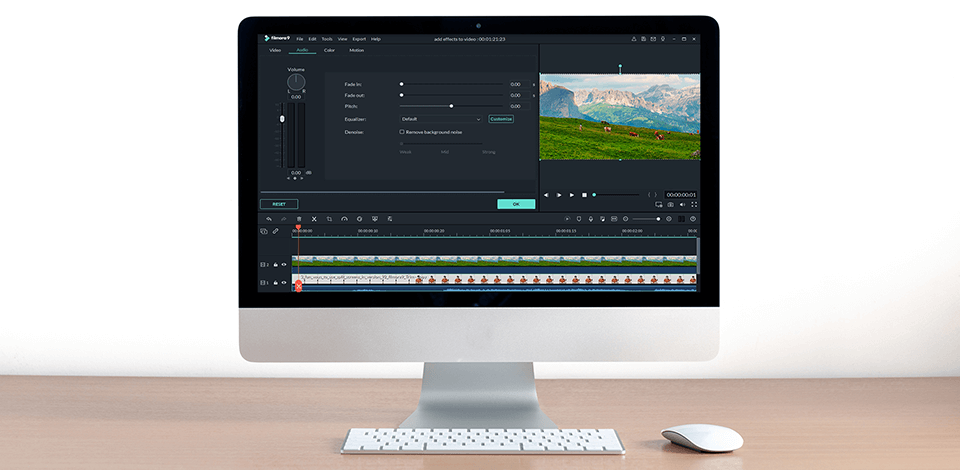Click the Delete trash can icon
This screenshot has height=470, width=960.
coord(299,218)
